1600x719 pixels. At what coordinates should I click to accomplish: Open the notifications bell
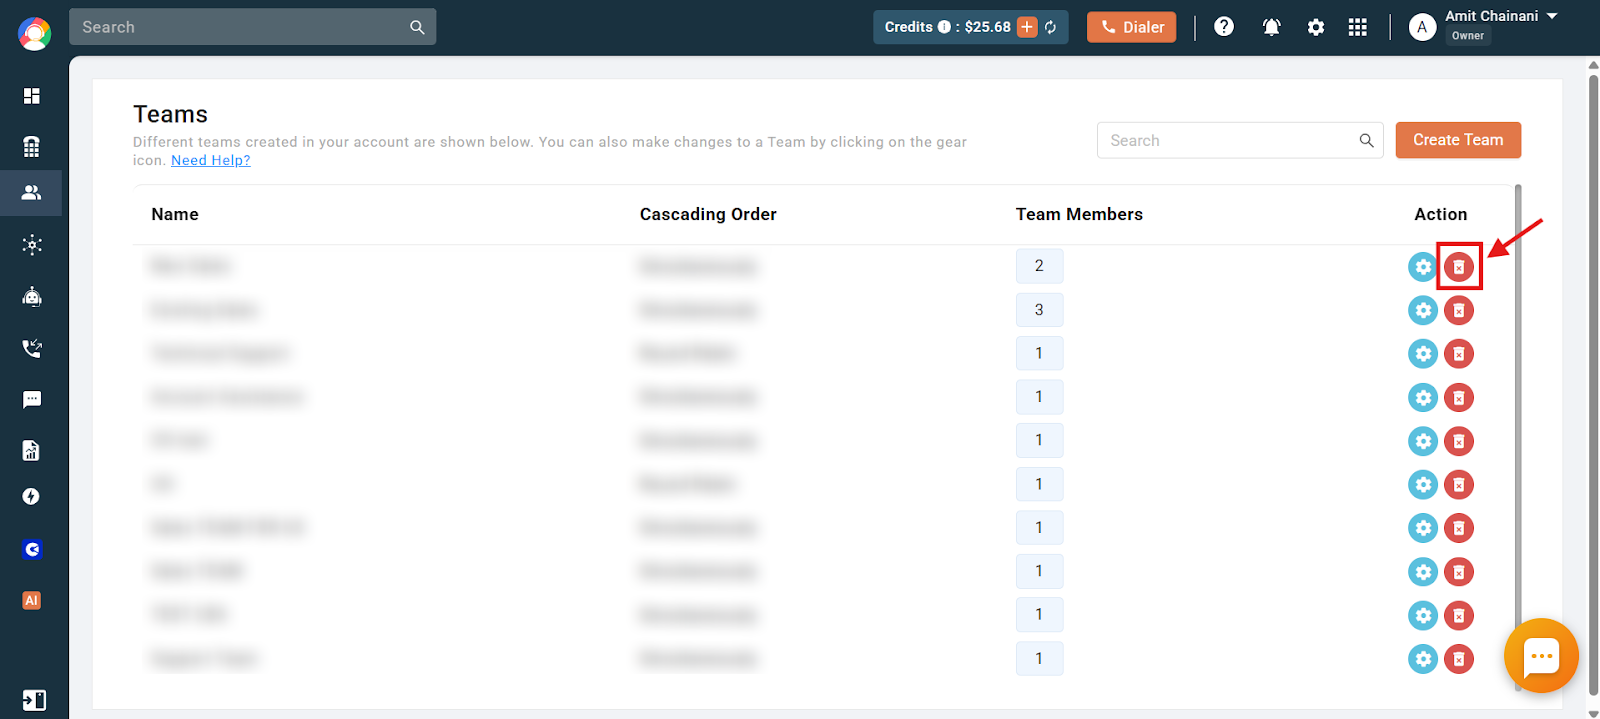(1271, 27)
